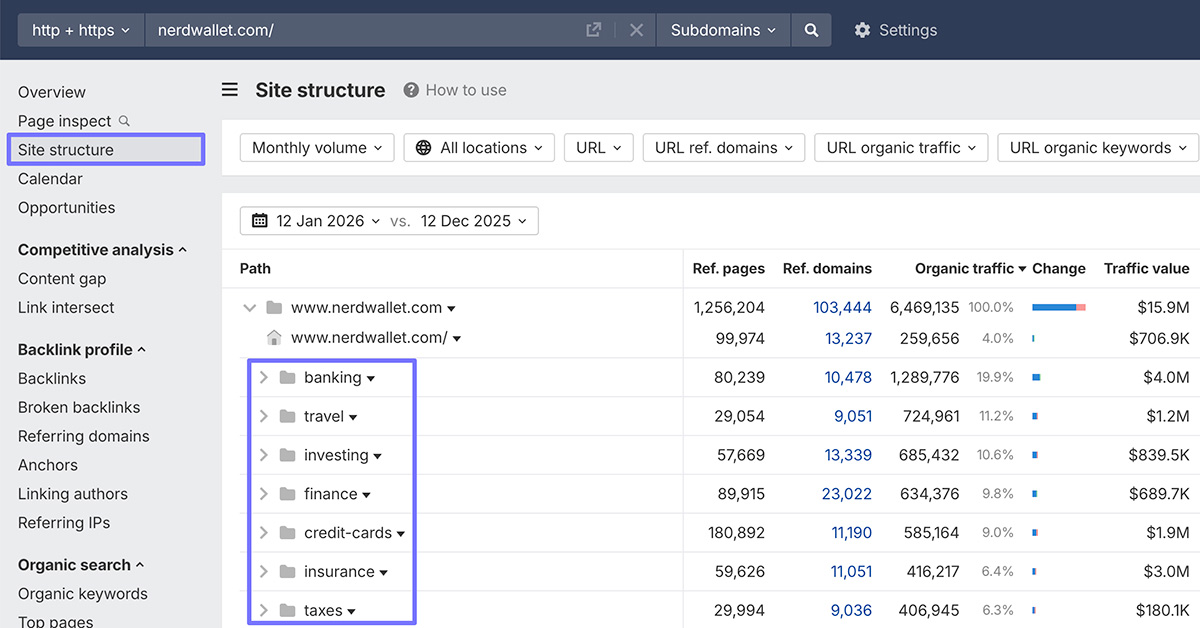Expand the banking folder row
This screenshot has height=628, width=1200.
click(264, 378)
